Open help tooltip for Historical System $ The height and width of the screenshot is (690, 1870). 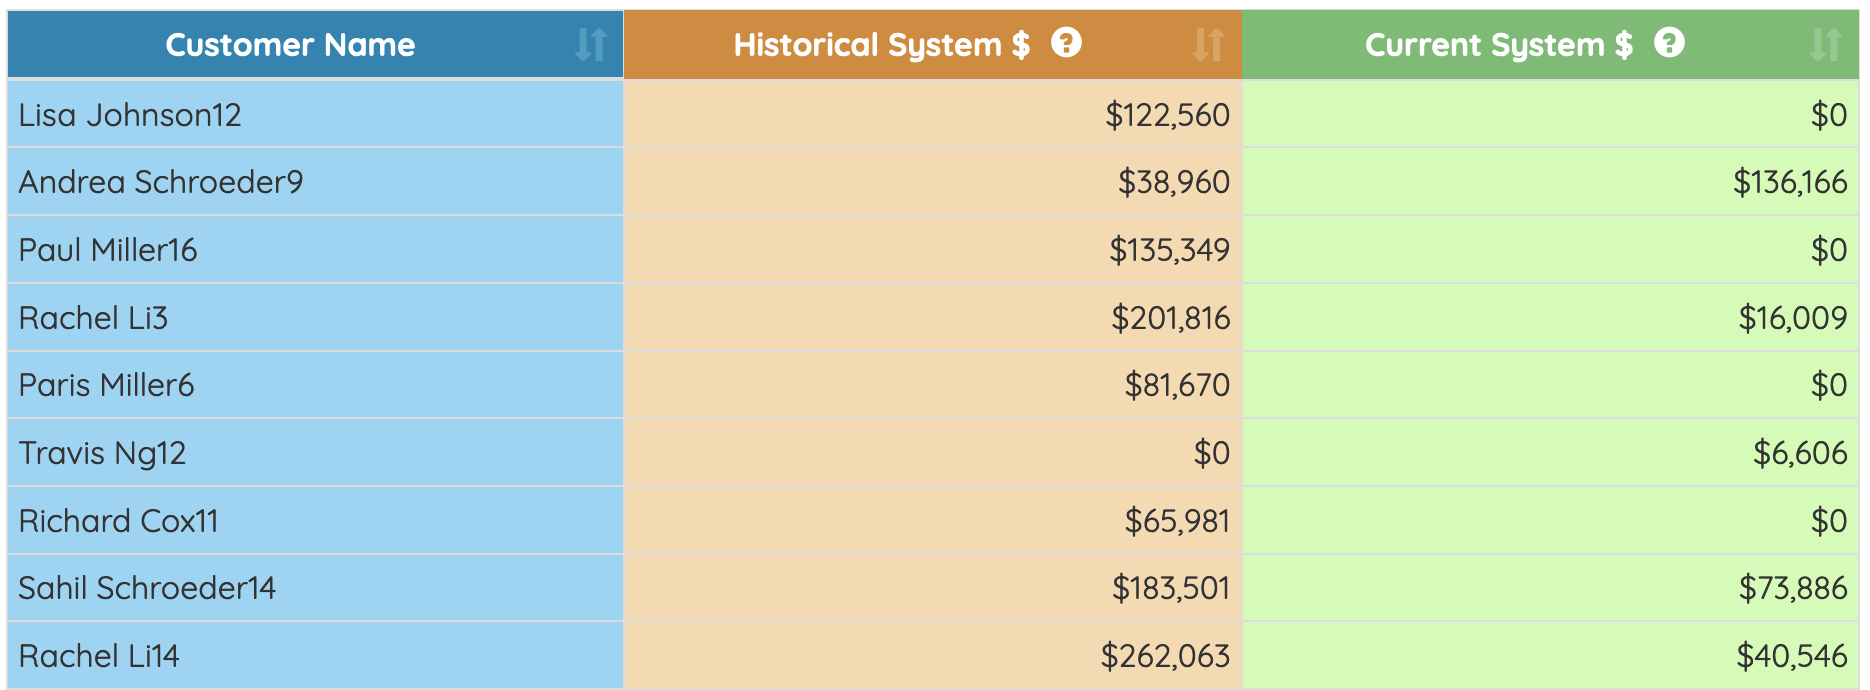(1067, 43)
